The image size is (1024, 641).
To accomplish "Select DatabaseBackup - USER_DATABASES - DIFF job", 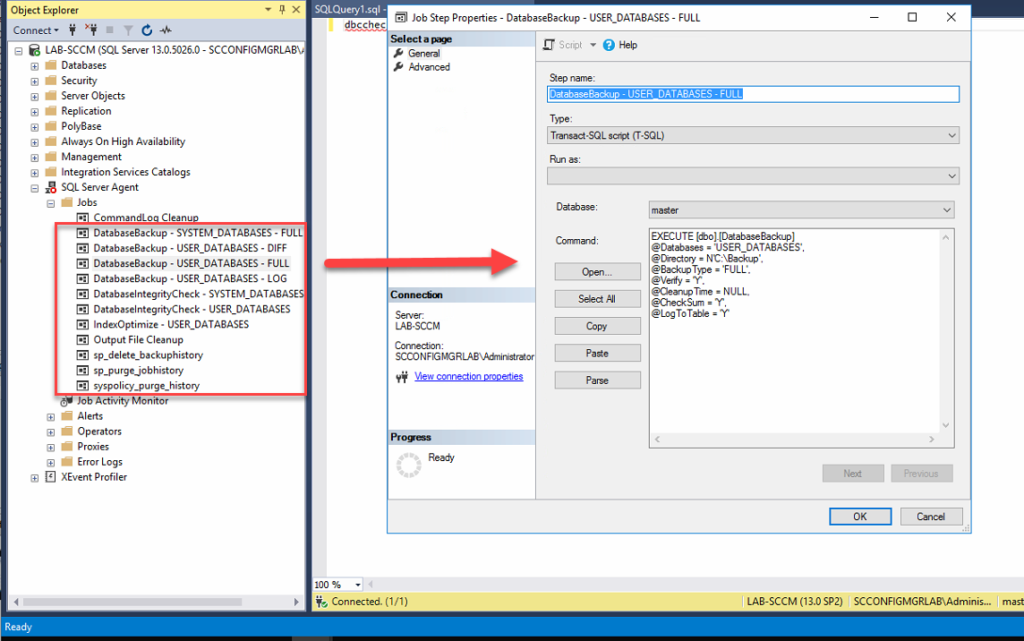I will coord(189,248).
